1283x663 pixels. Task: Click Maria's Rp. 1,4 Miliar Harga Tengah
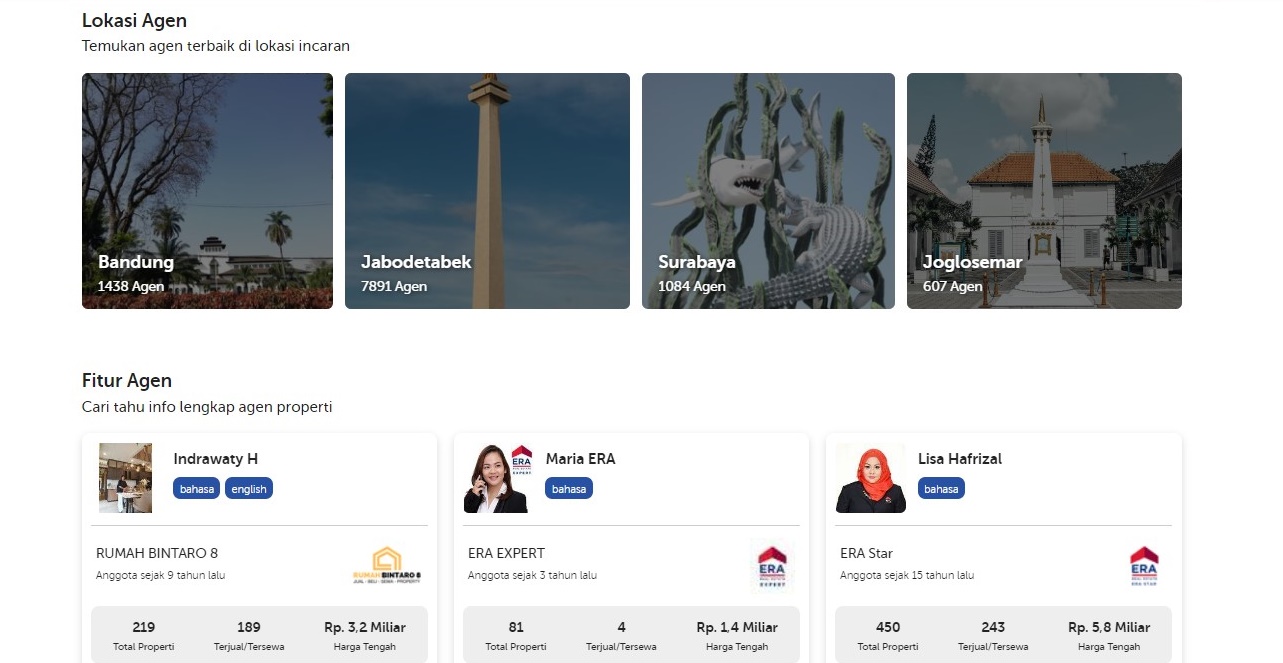point(737,635)
